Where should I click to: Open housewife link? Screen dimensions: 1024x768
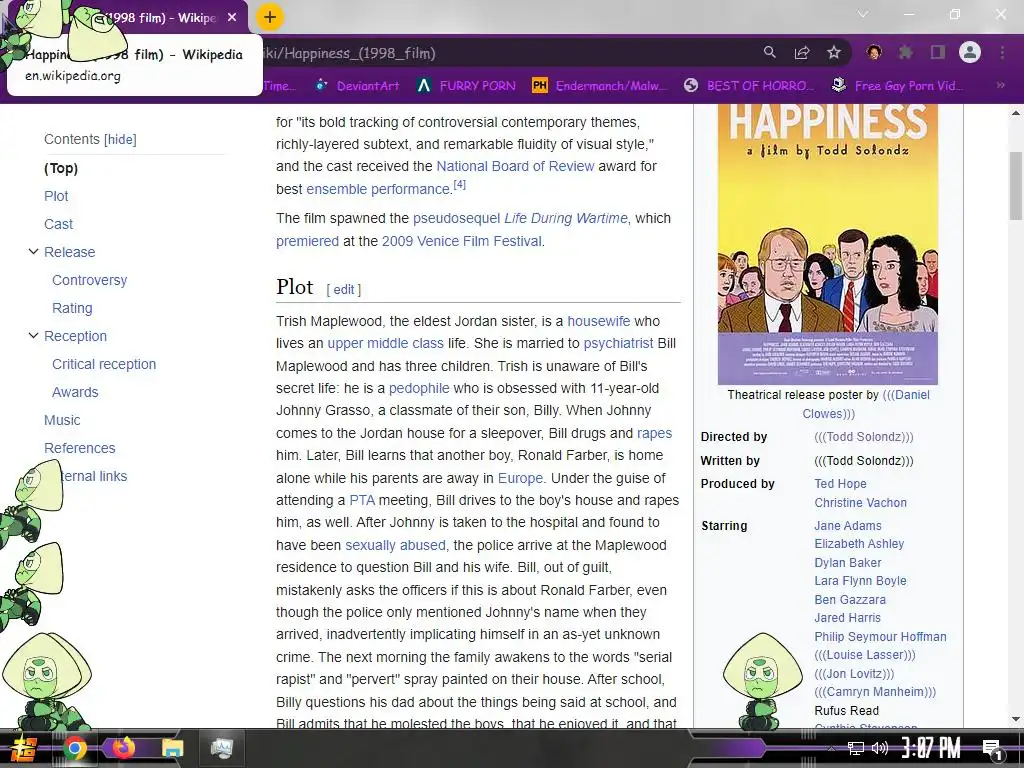click(599, 321)
